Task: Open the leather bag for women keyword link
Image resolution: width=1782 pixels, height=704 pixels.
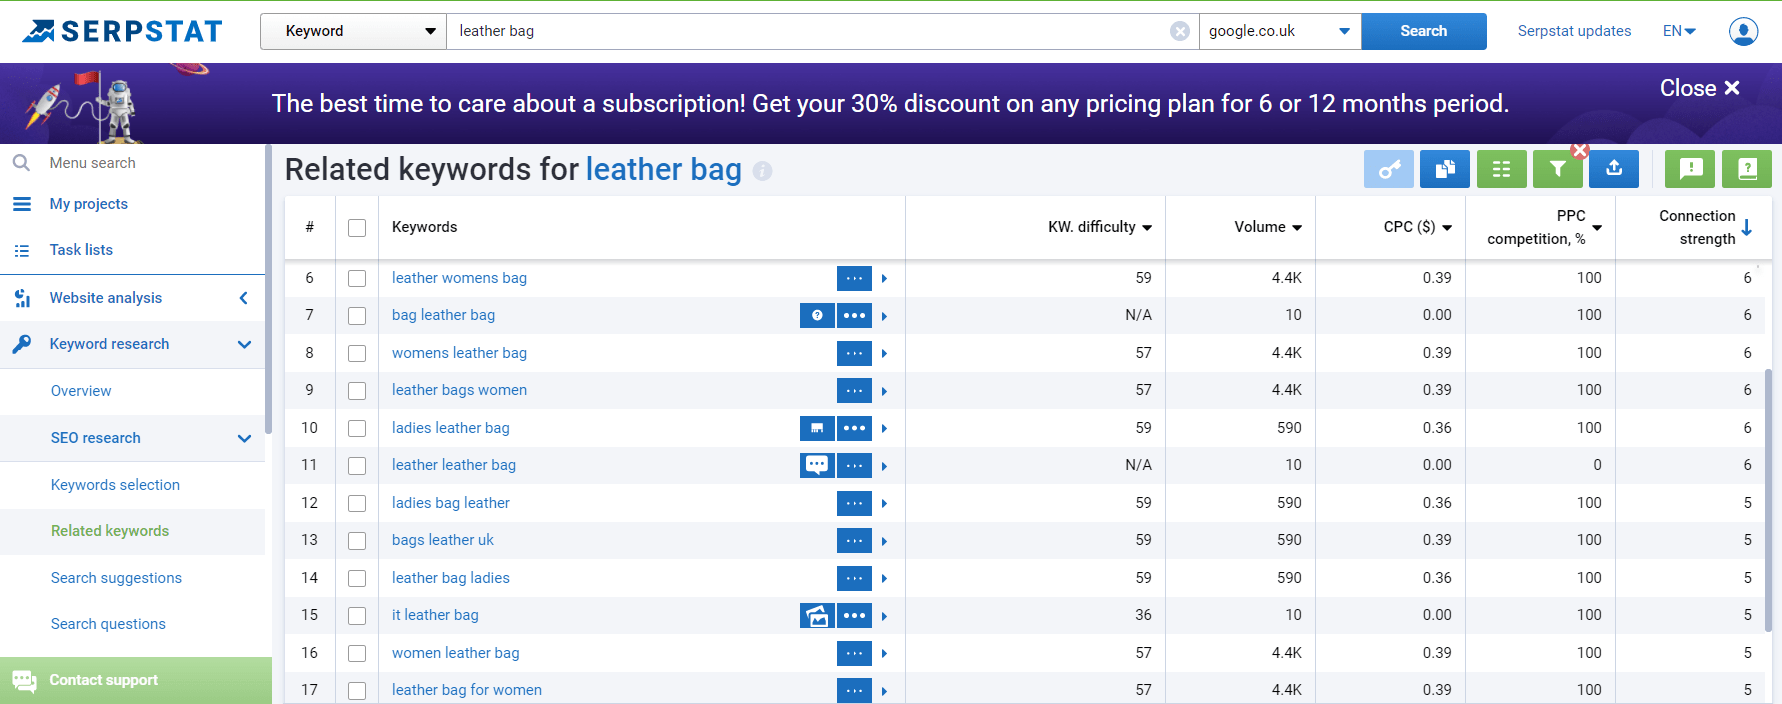Action: (467, 690)
